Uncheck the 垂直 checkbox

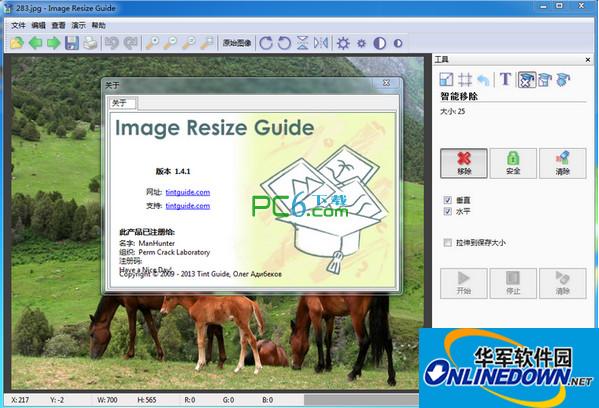click(447, 200)
